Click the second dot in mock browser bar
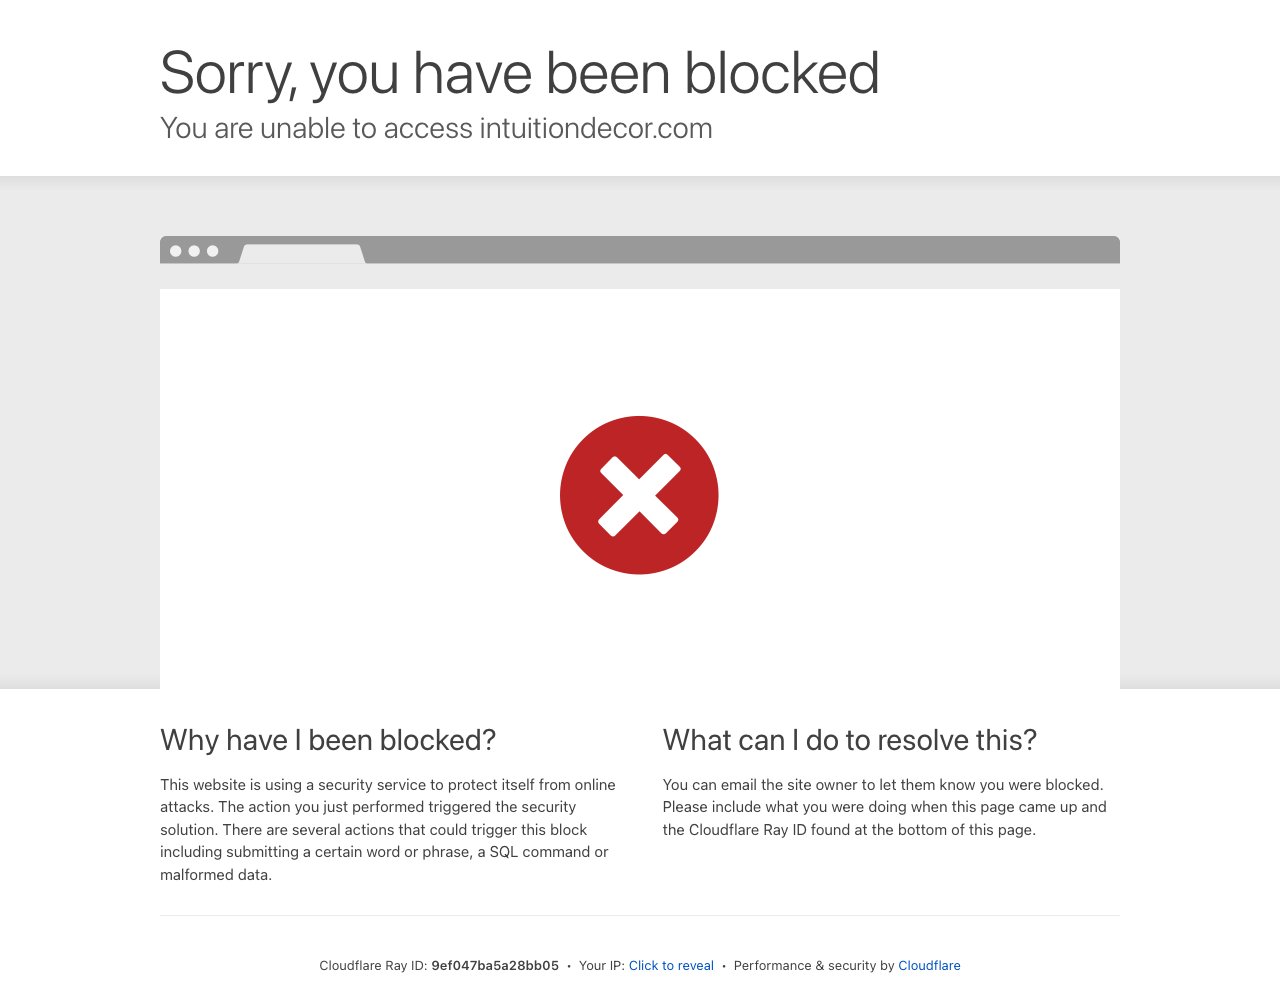Image resolution: width=1280 pixels, height=1000 pixels. point(194,251)
